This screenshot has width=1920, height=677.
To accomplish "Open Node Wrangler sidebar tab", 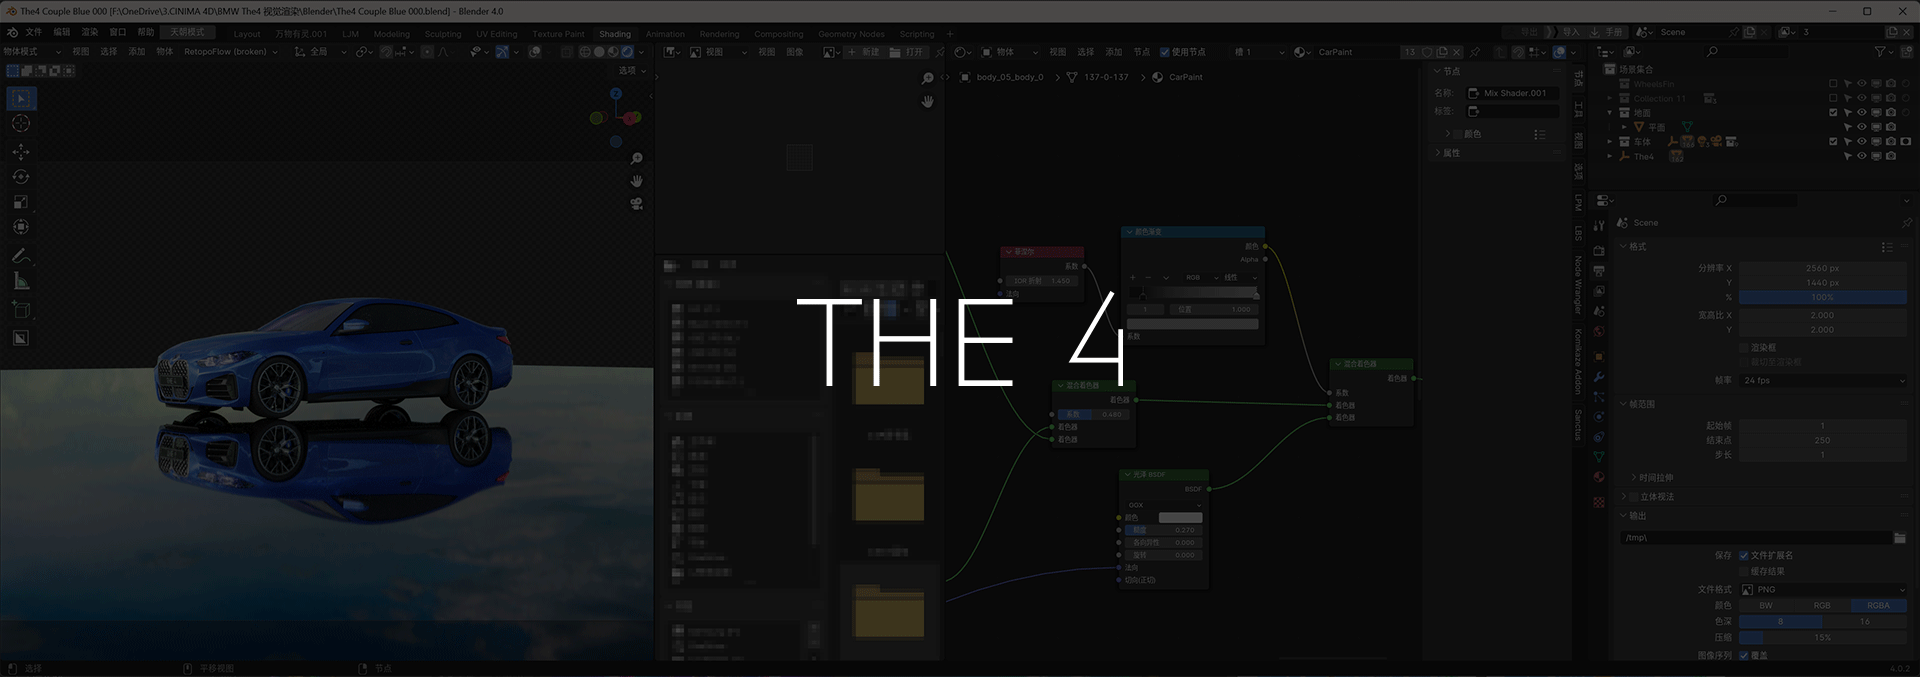I will coord(1578,285).
